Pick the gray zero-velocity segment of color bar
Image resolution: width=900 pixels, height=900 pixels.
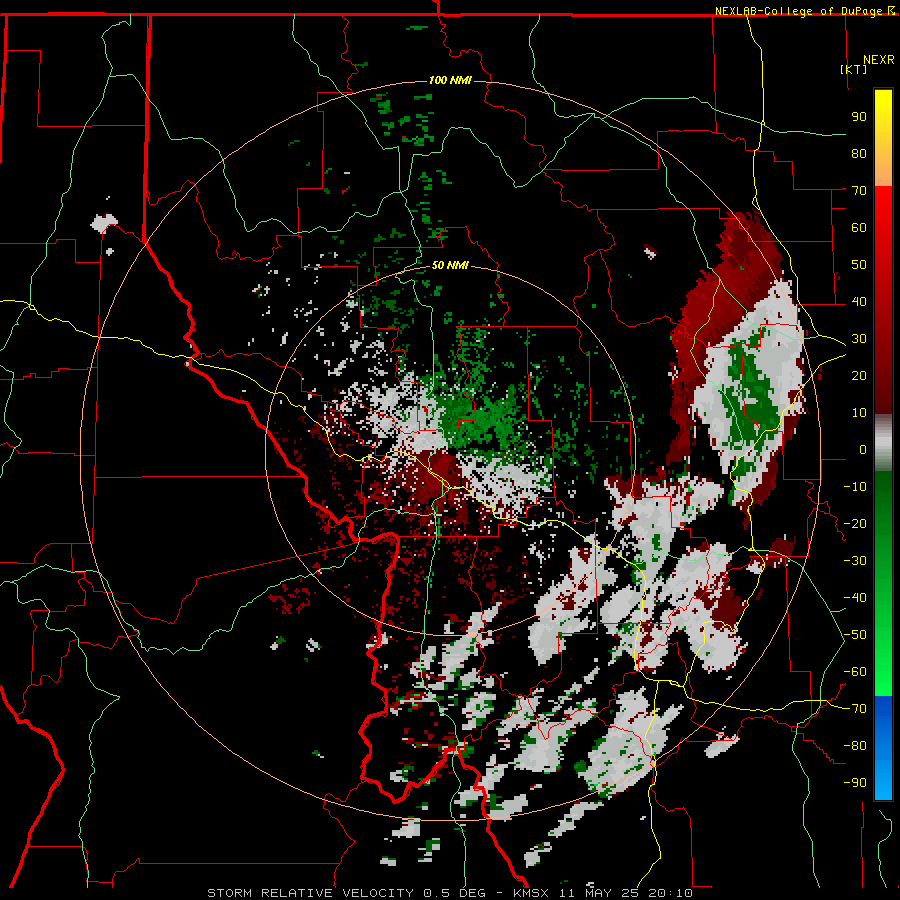pos(883,443)
